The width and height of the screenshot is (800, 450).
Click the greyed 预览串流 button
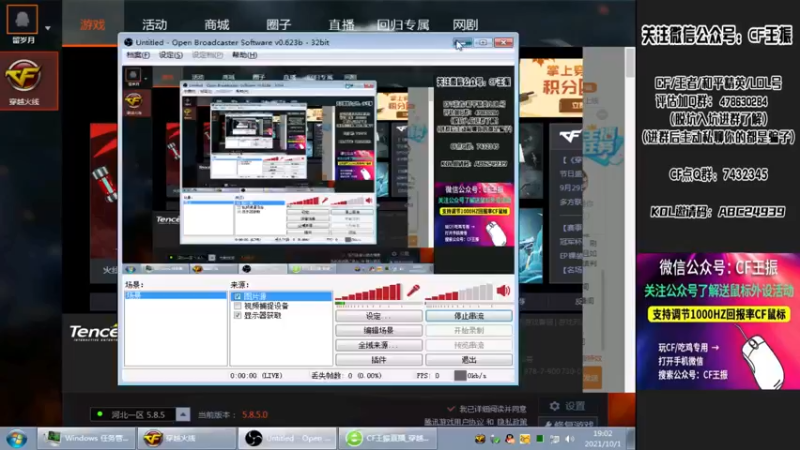click(469, 345)
